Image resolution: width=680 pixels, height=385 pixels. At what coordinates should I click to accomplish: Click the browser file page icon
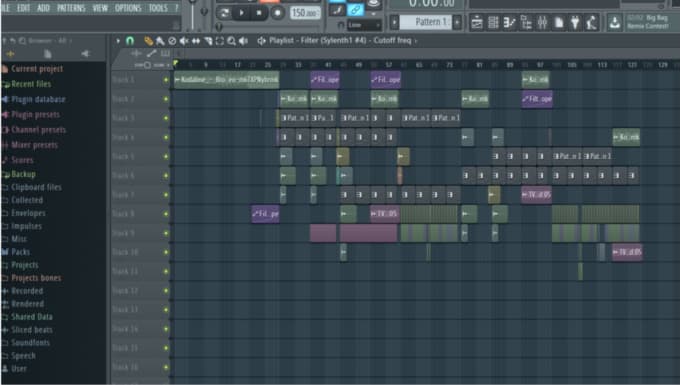(48, 54)
